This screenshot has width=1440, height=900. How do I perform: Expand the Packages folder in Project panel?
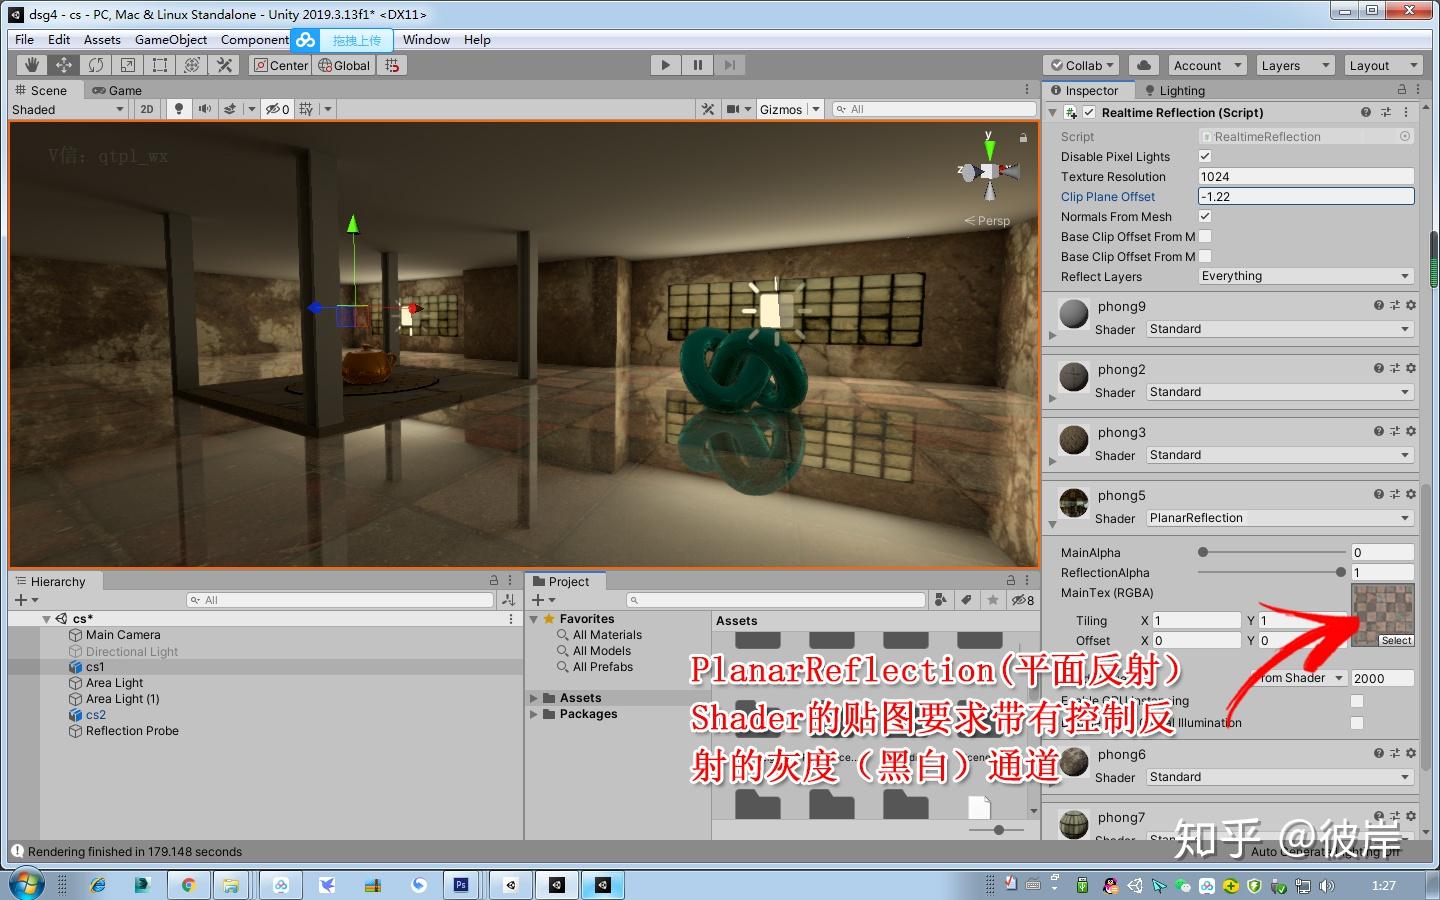point(535,714)
